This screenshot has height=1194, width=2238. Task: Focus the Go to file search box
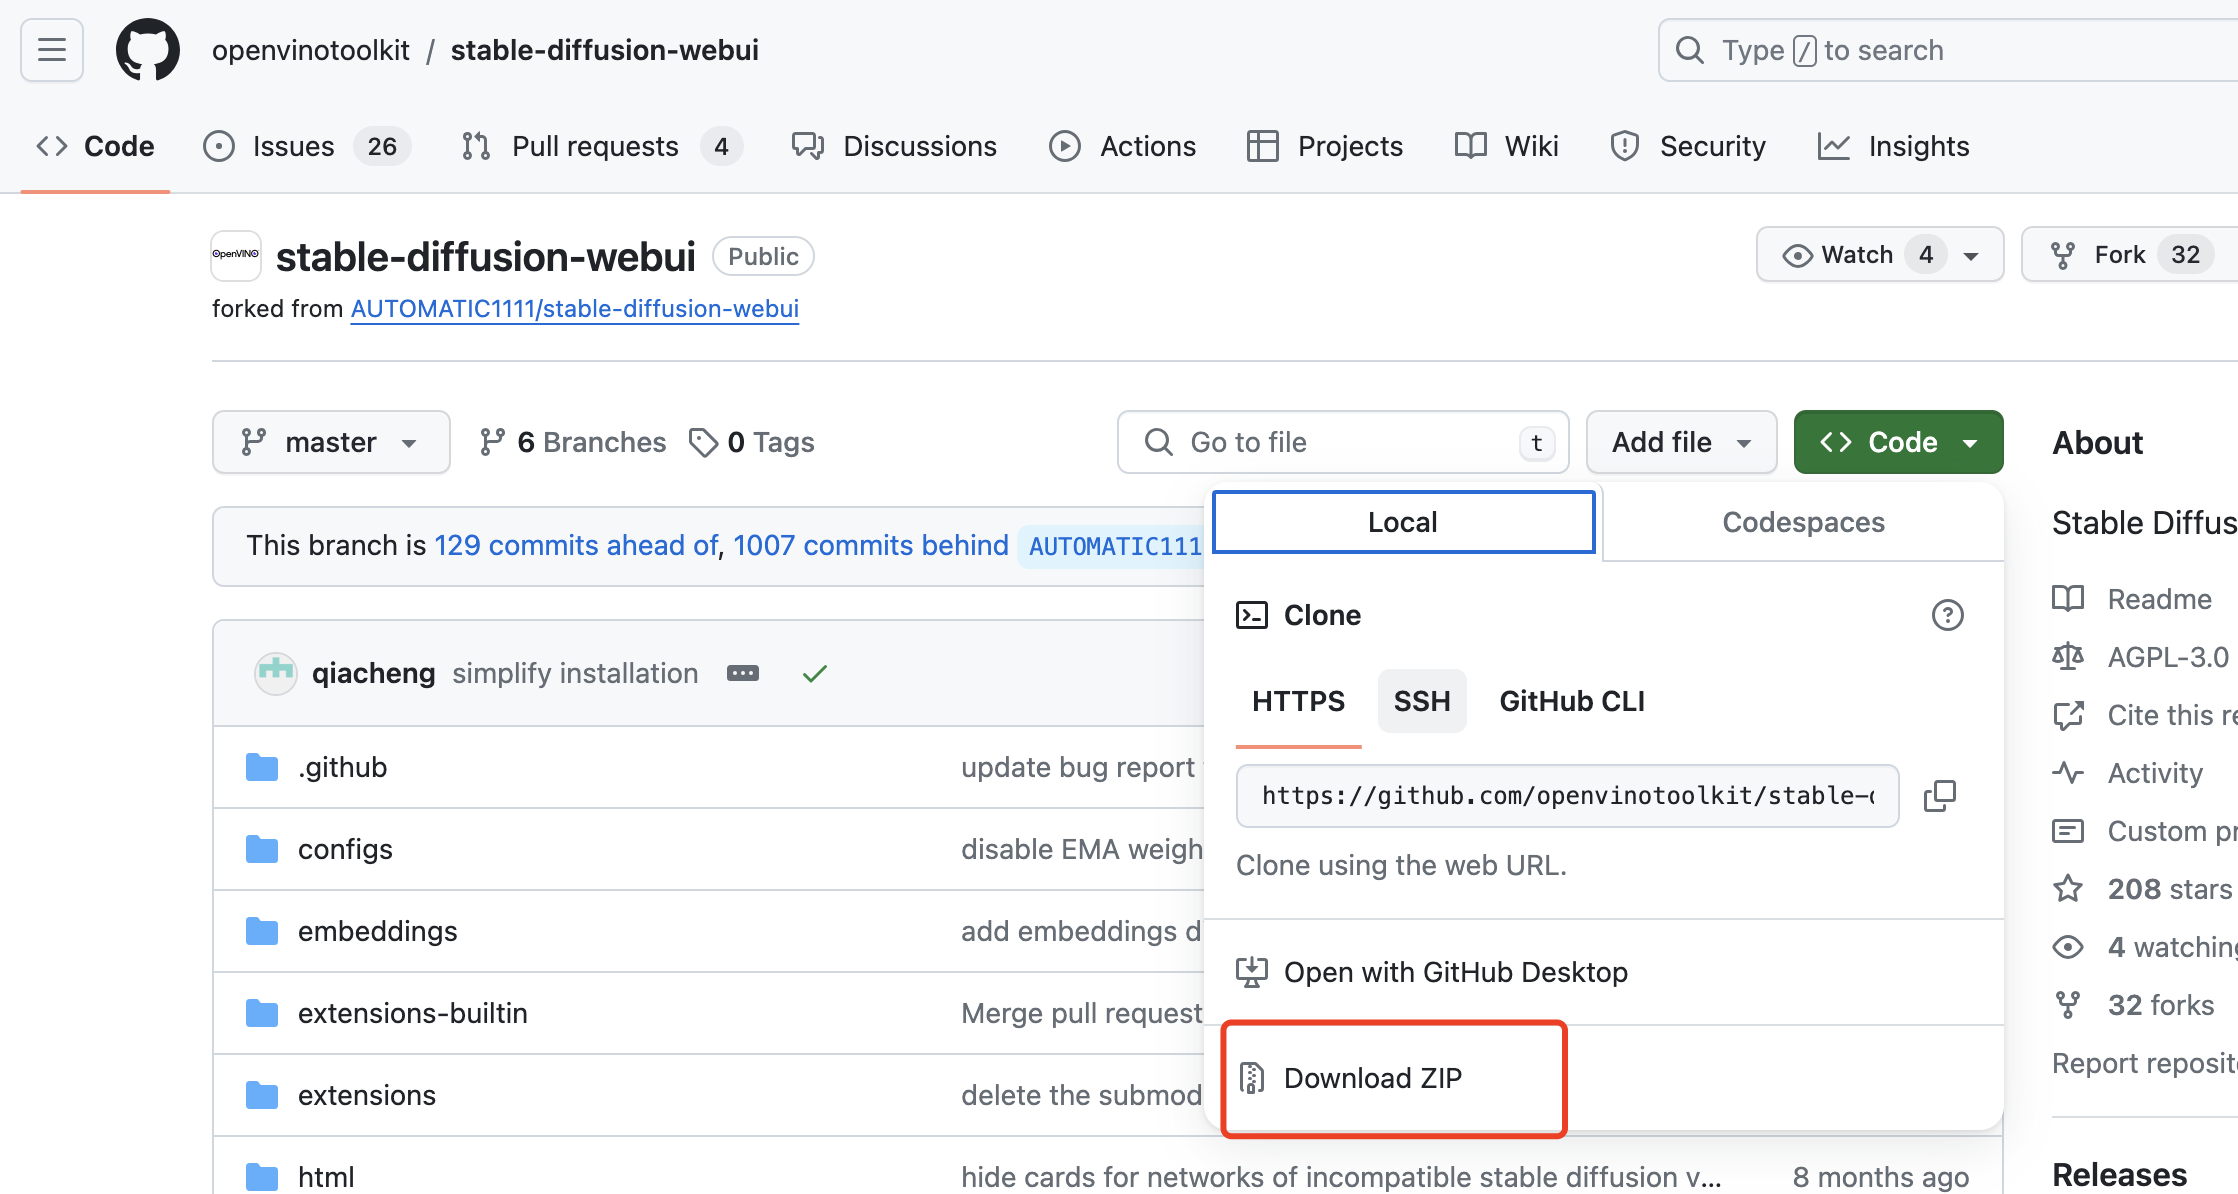point(1343,442)
